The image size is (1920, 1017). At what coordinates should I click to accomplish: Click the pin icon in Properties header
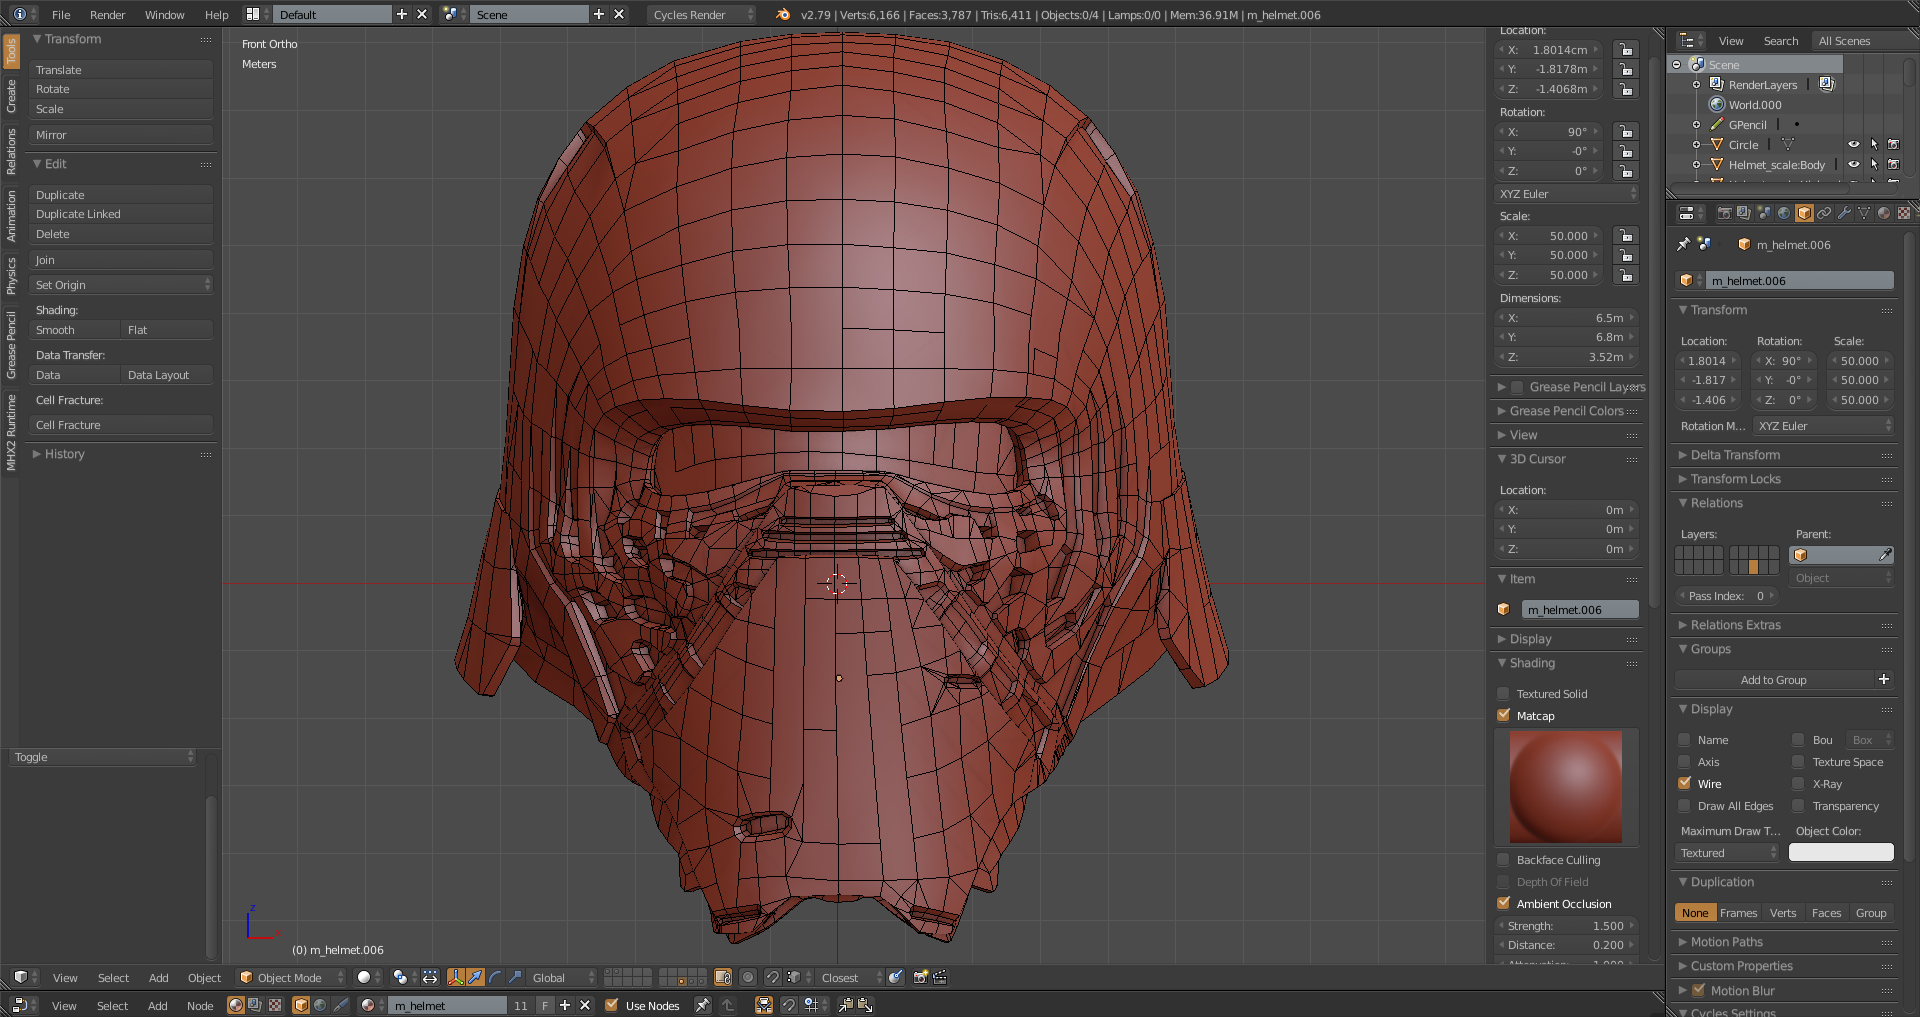(1683, 244)
